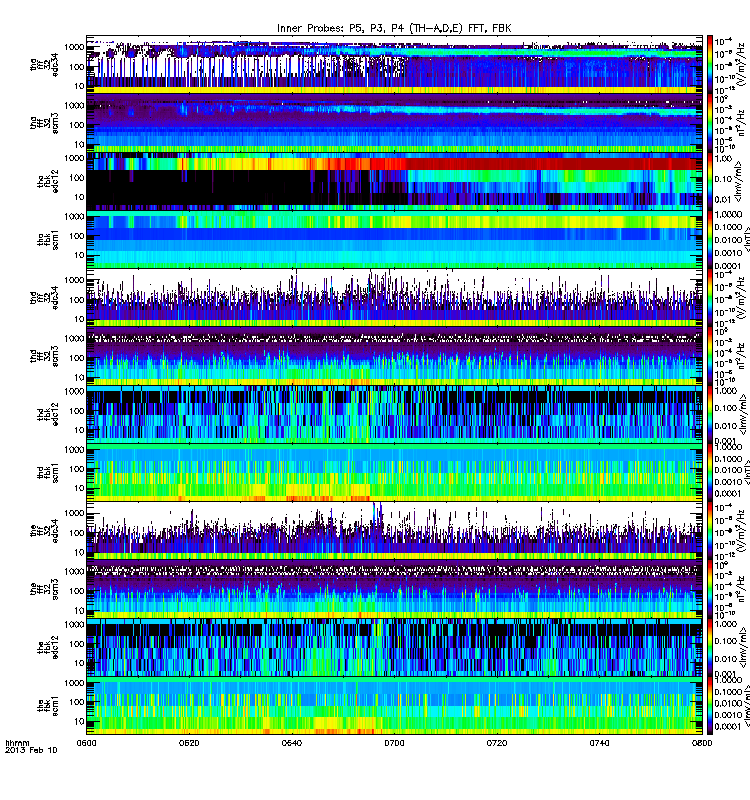The image size is (750, 800).
Task: Click the color bar beside the fbk scm1 panel
Action: (709, 706)
